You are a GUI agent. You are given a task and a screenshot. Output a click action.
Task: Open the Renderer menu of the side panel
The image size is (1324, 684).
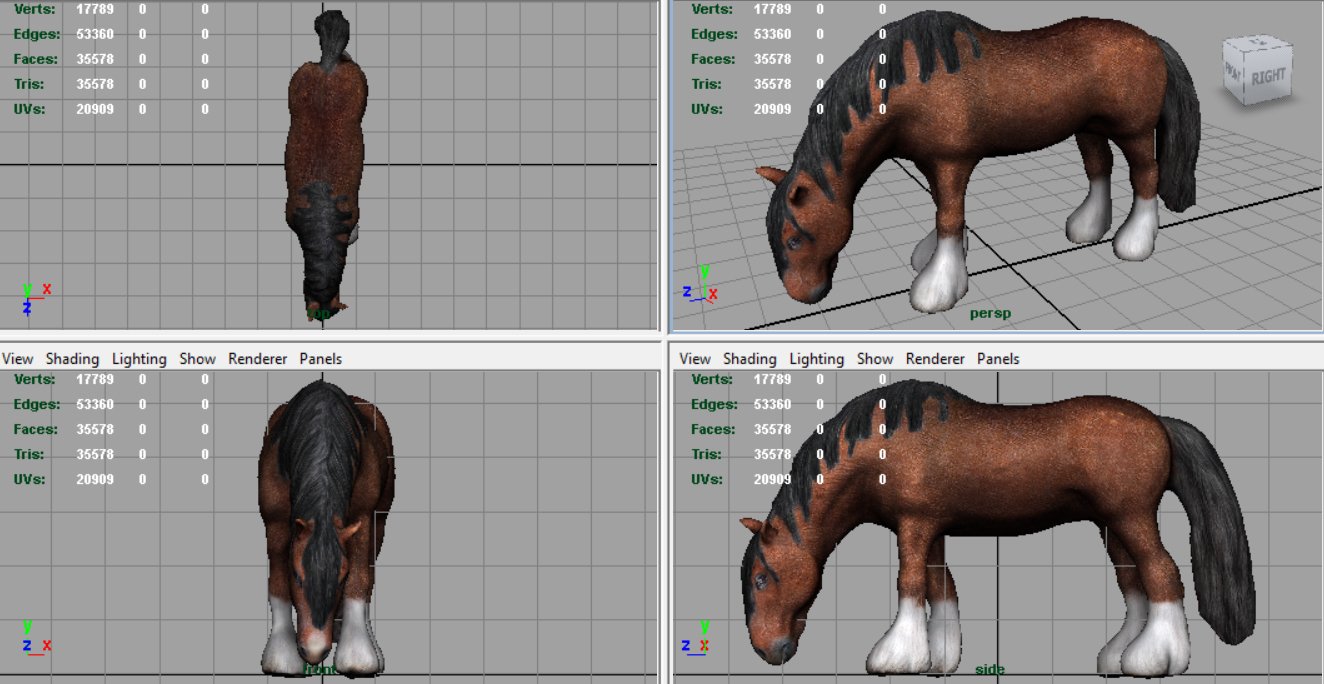[x=935, y=359]
